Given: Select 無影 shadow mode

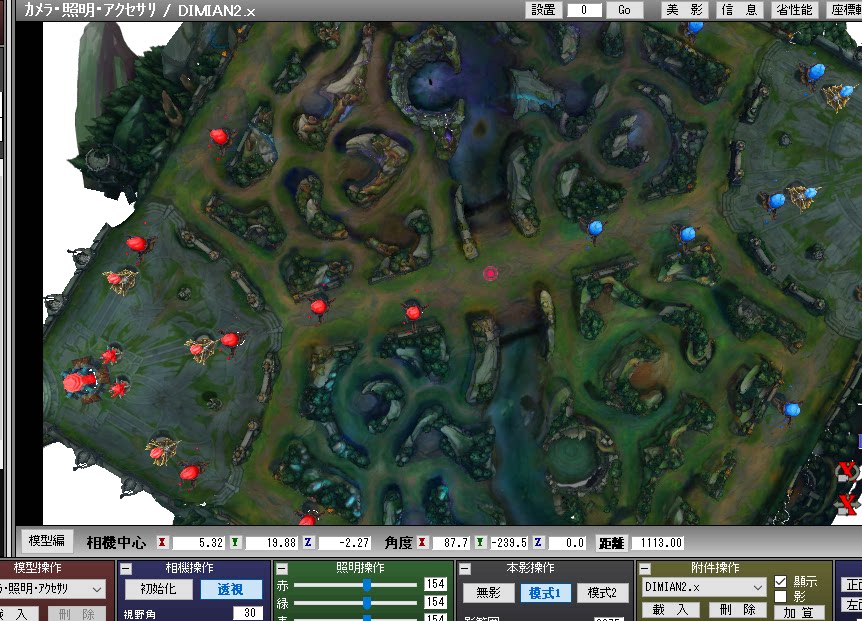Looking at the screenshot, I should [x=488, y=593].
